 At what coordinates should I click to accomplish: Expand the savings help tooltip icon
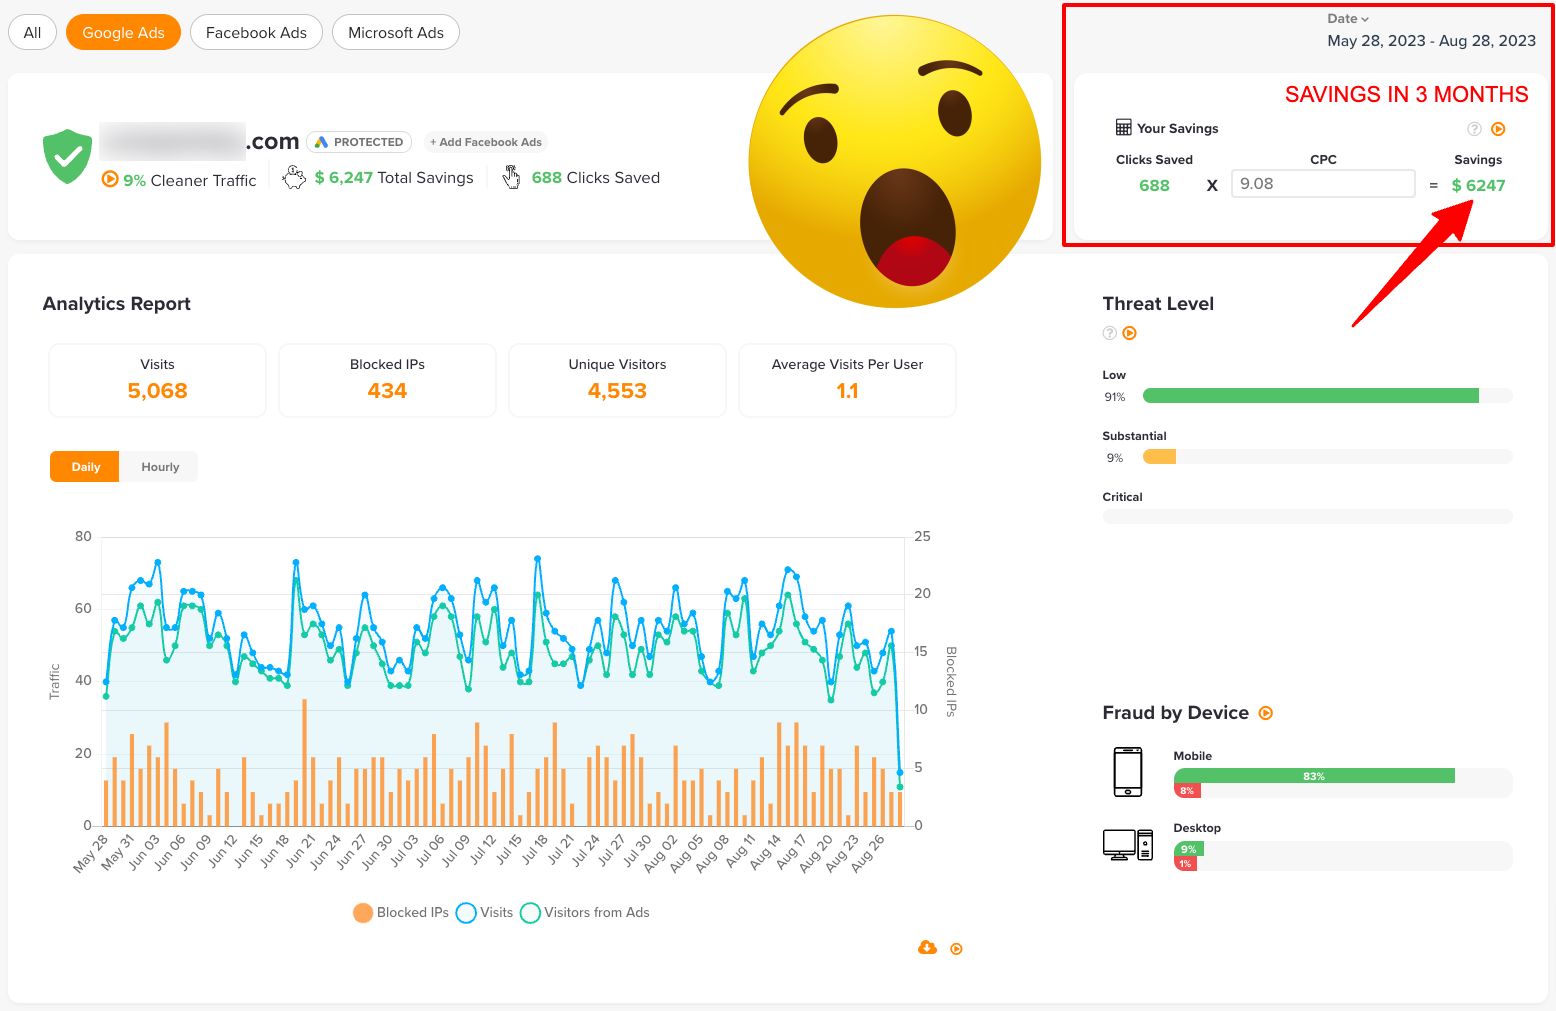click(x=1473, y=128)
